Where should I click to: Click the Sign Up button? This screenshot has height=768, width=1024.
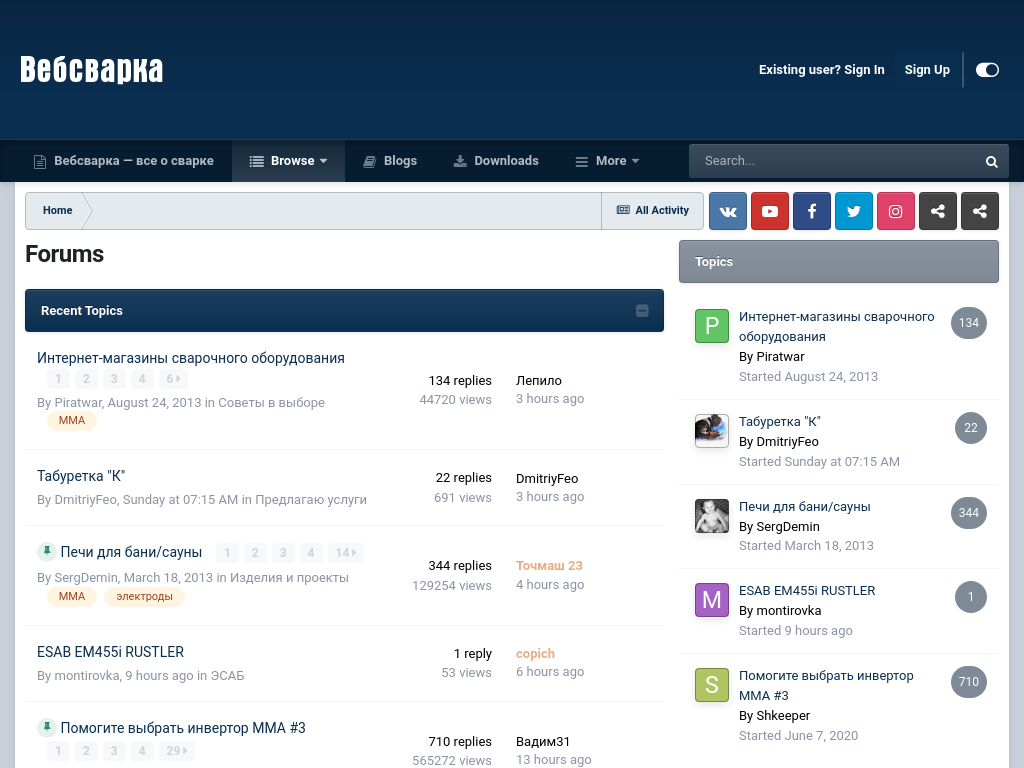(x=927, y=70)
